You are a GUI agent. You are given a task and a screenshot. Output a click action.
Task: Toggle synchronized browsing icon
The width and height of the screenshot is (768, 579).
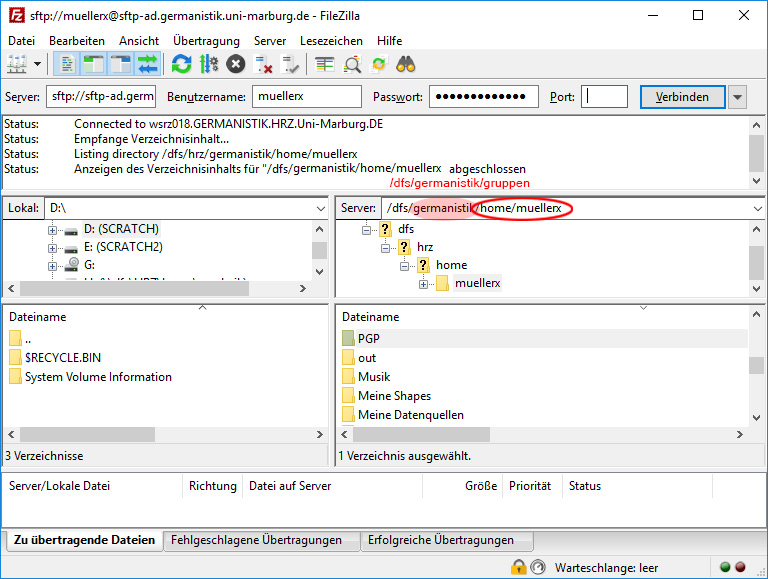(379, 64)
